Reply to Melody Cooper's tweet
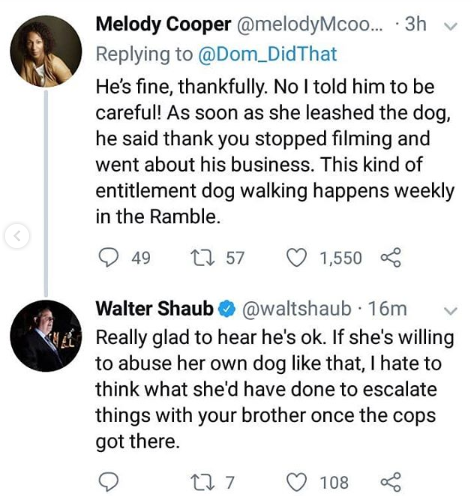The width and height of the screenshot is (472, 496). pos(109,258)
